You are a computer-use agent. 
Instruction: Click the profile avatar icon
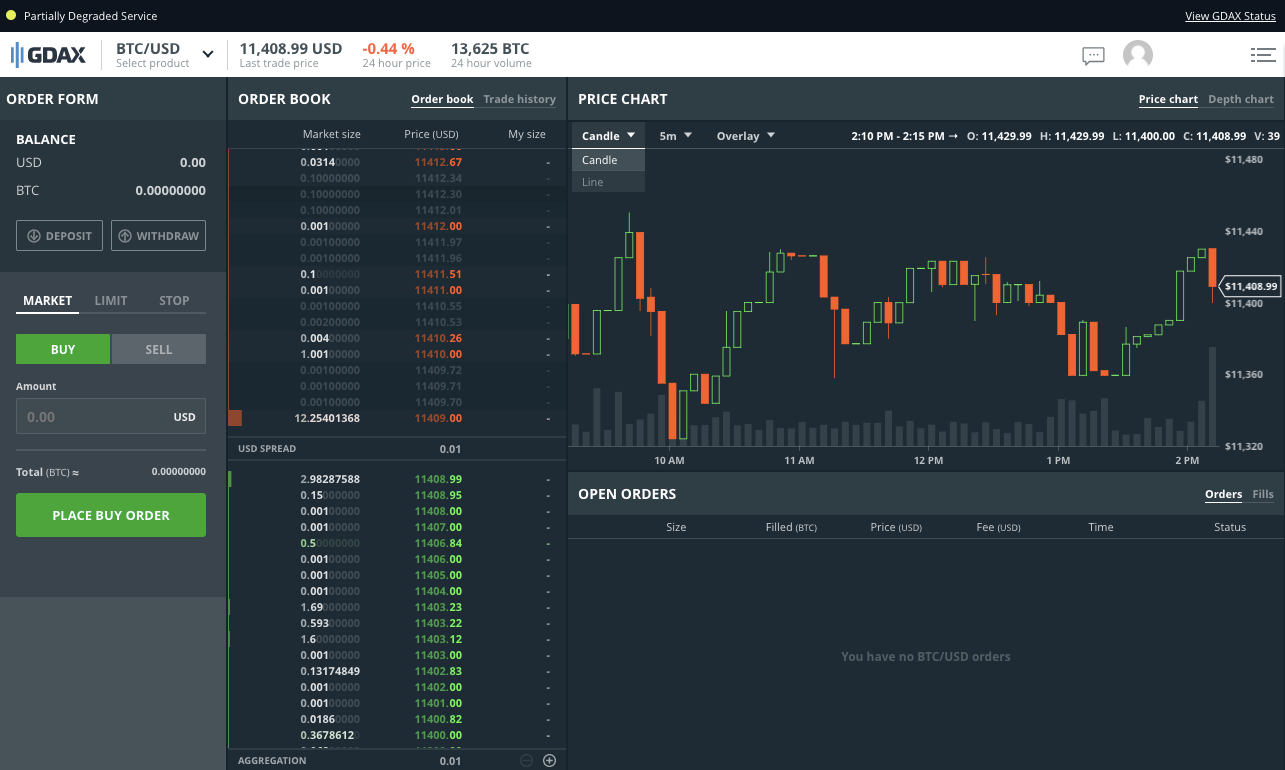coord(1137,55)
